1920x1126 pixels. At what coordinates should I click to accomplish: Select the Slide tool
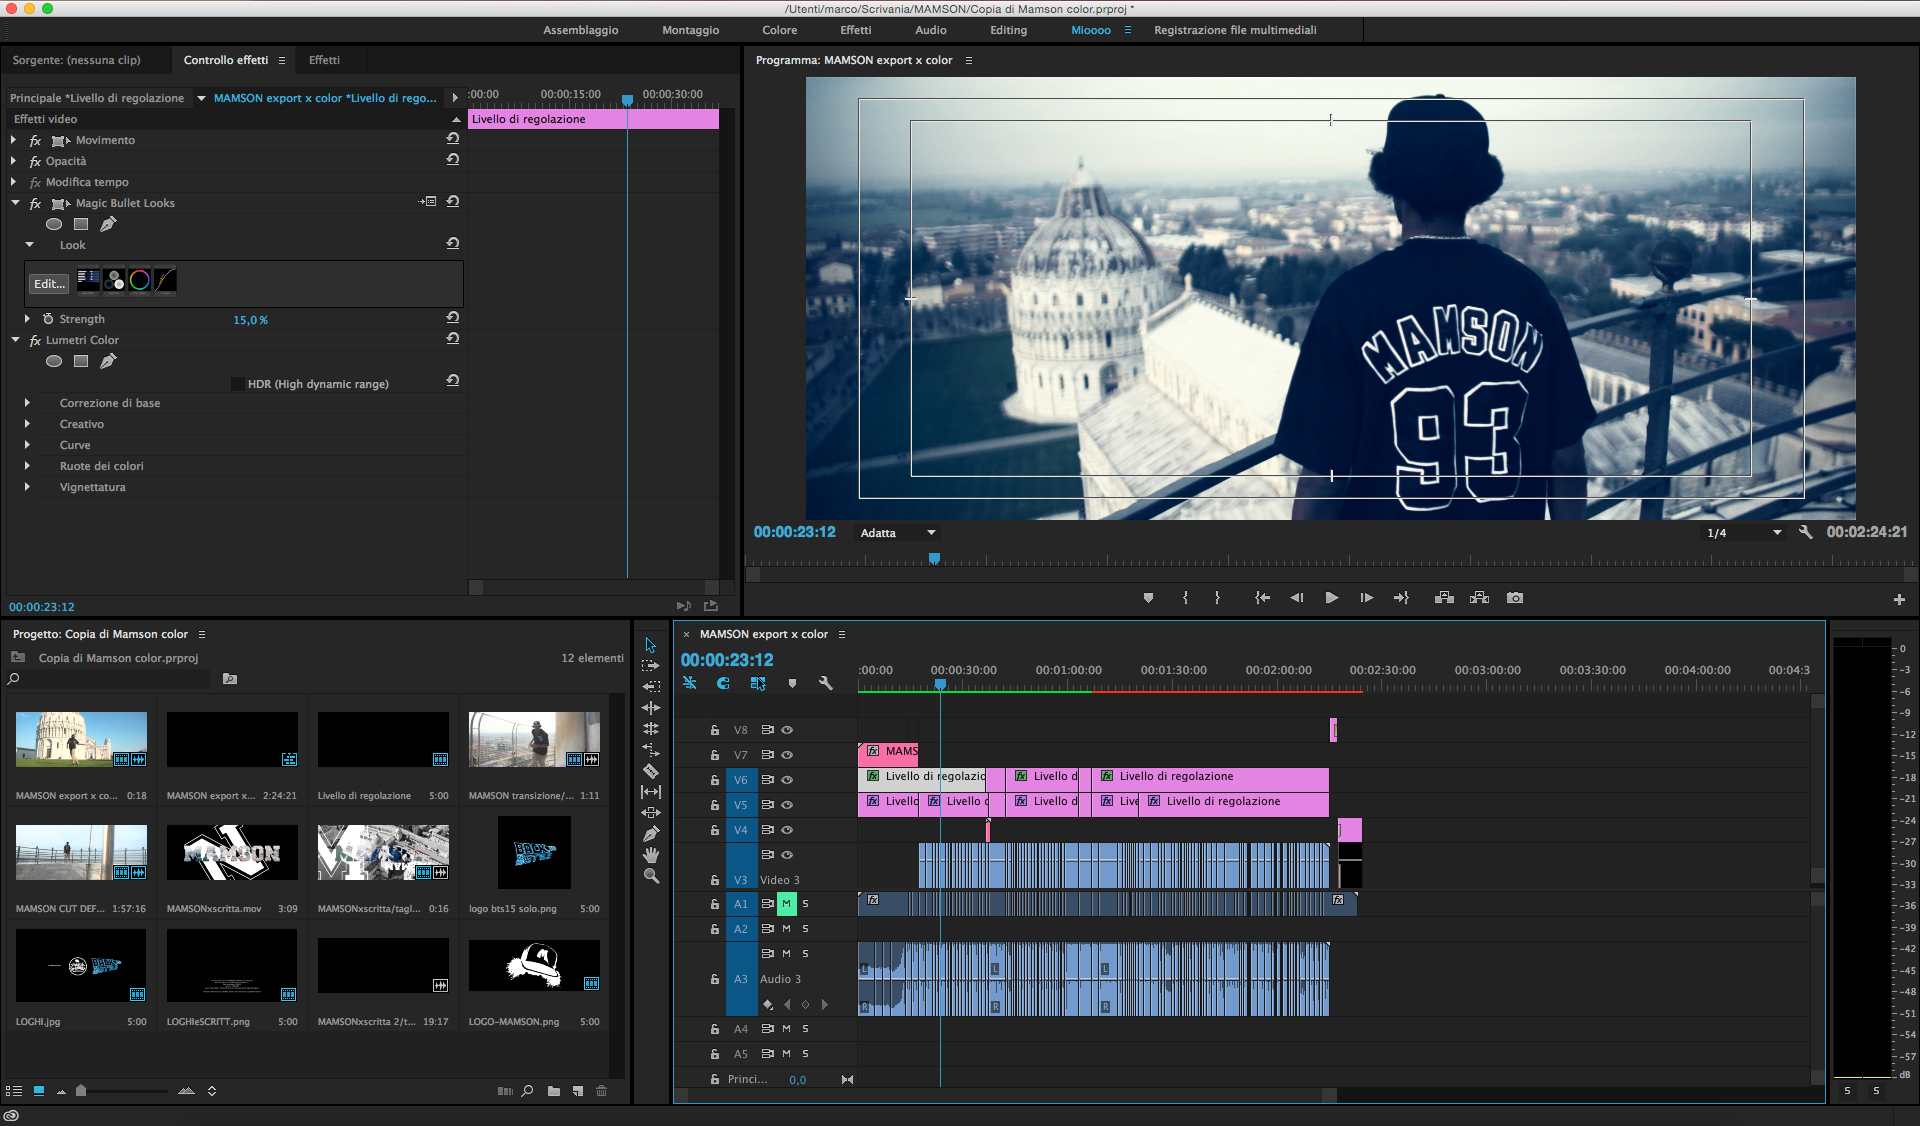(x=651, y=813)
